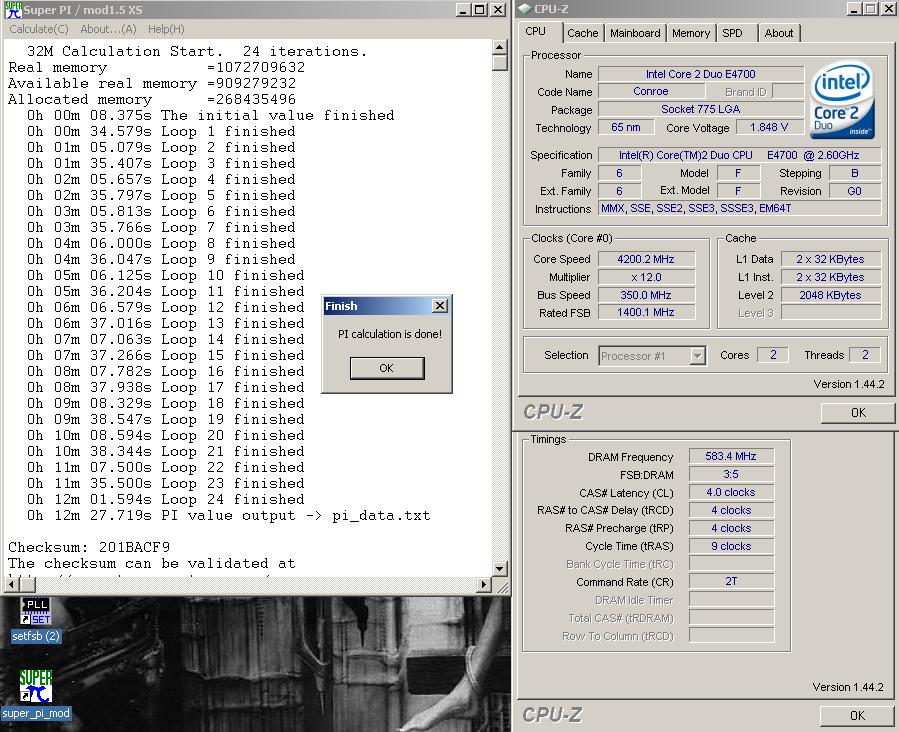This screenshot has height=732, width=899.
Task: Click the L1 Data value 2 x 32 KBytes
Action: point(830,259)
